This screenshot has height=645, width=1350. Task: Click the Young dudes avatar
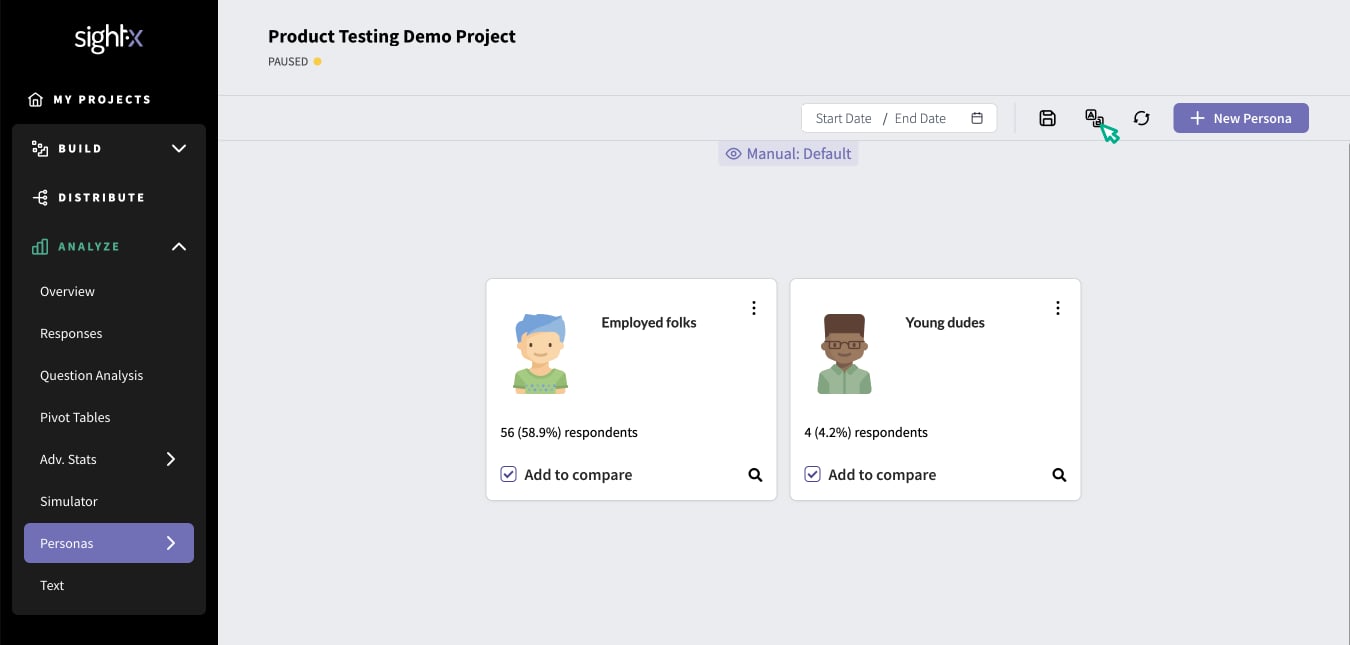(x=844, y=354)
